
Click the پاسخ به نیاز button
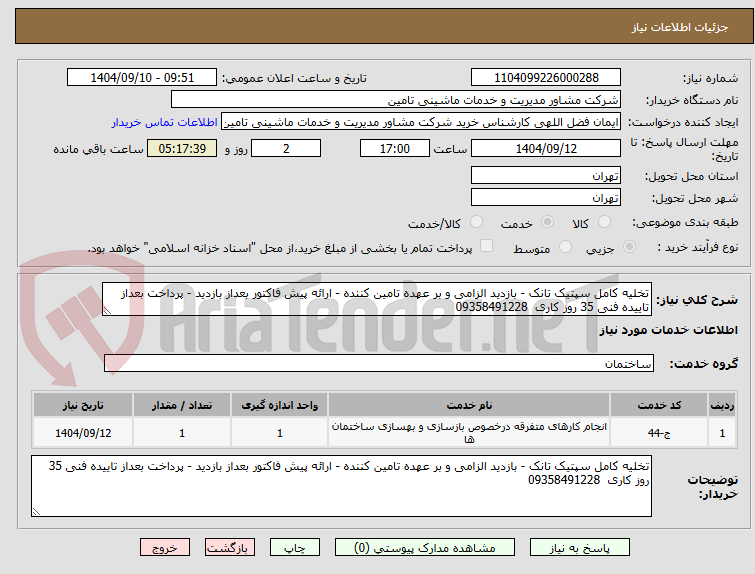tap(580, 548)
